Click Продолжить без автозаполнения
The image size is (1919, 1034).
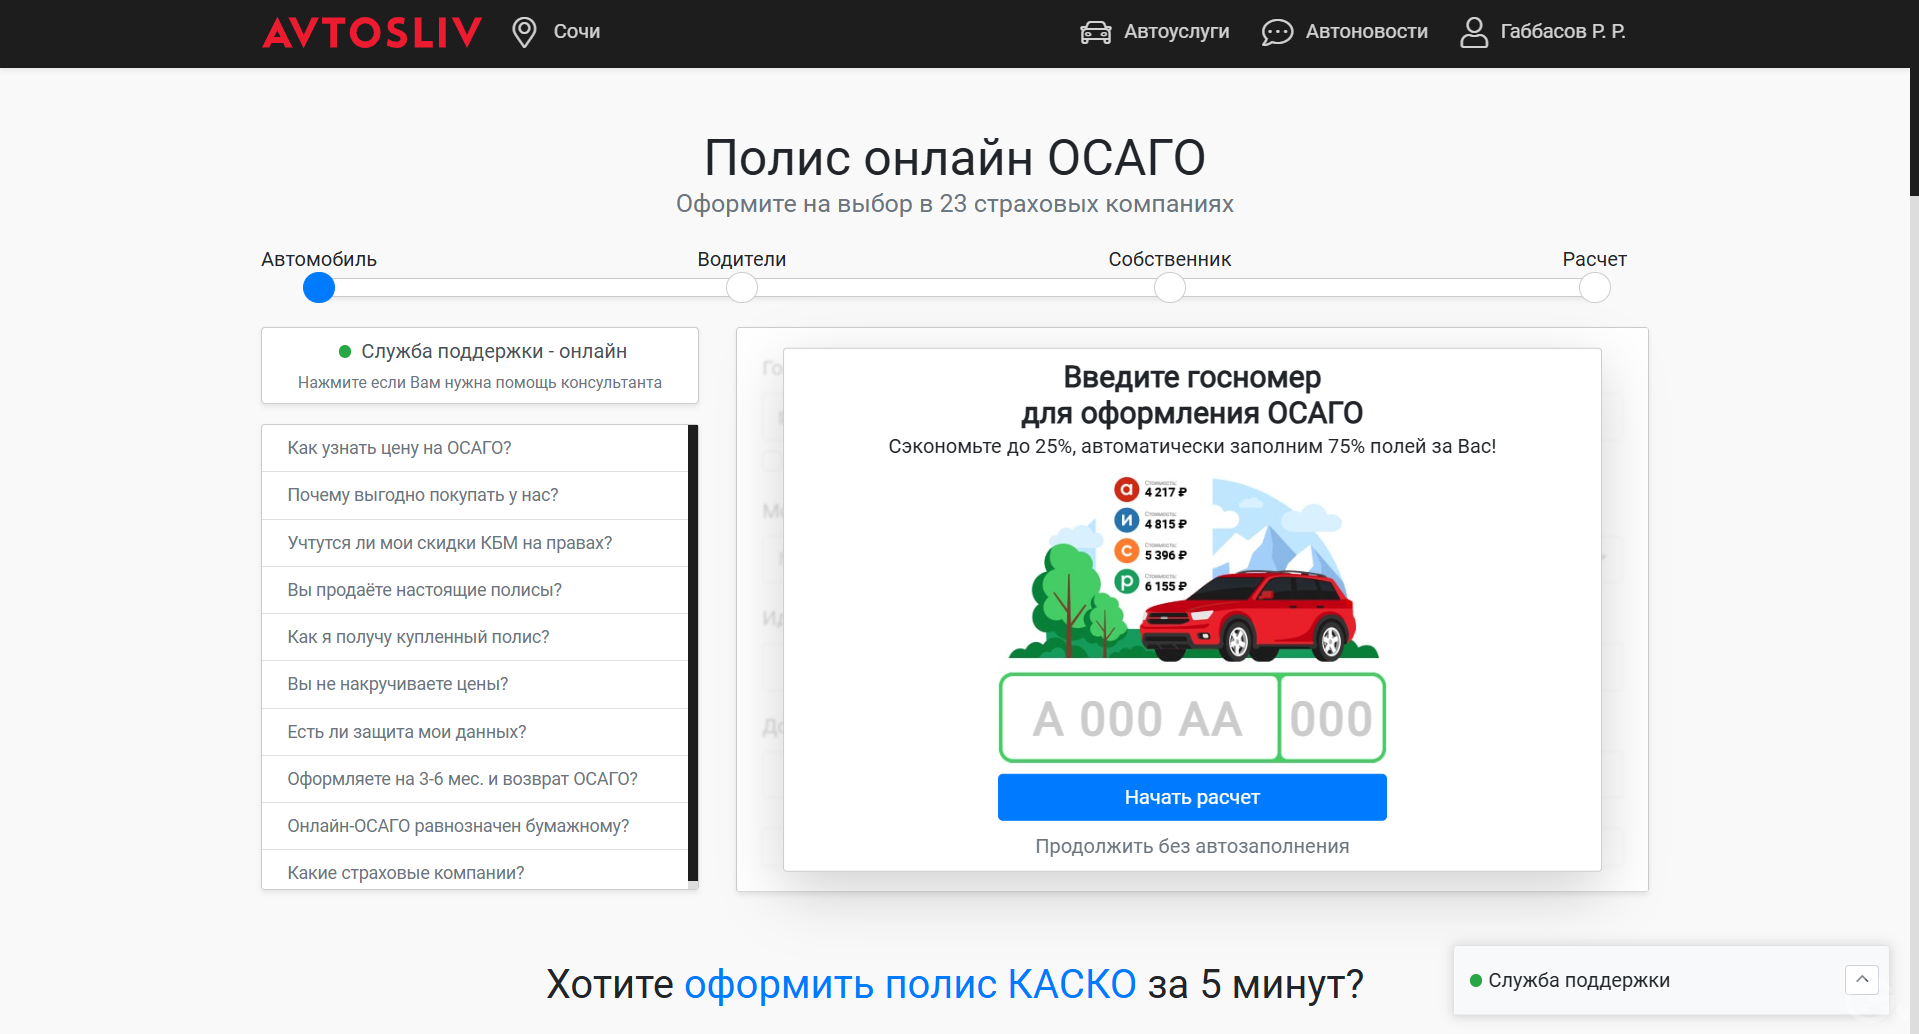click(1191, 846)
